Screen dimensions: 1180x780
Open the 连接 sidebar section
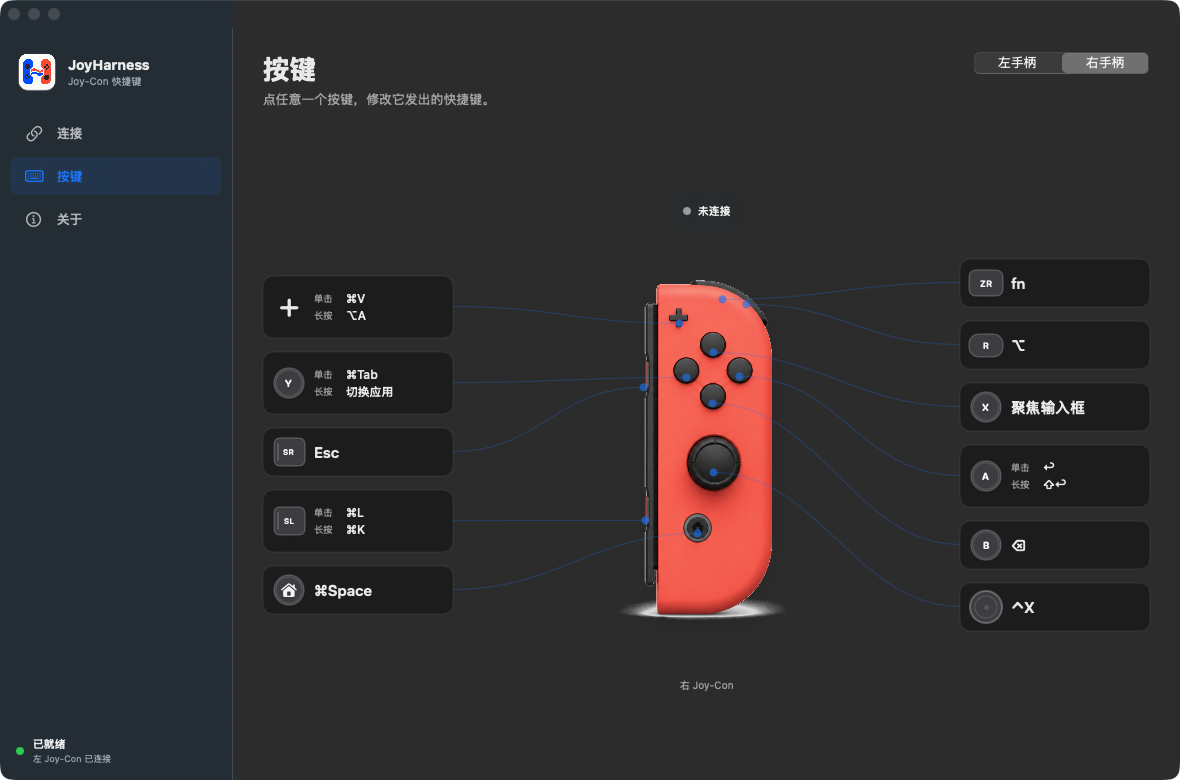(x=116, y=133)
